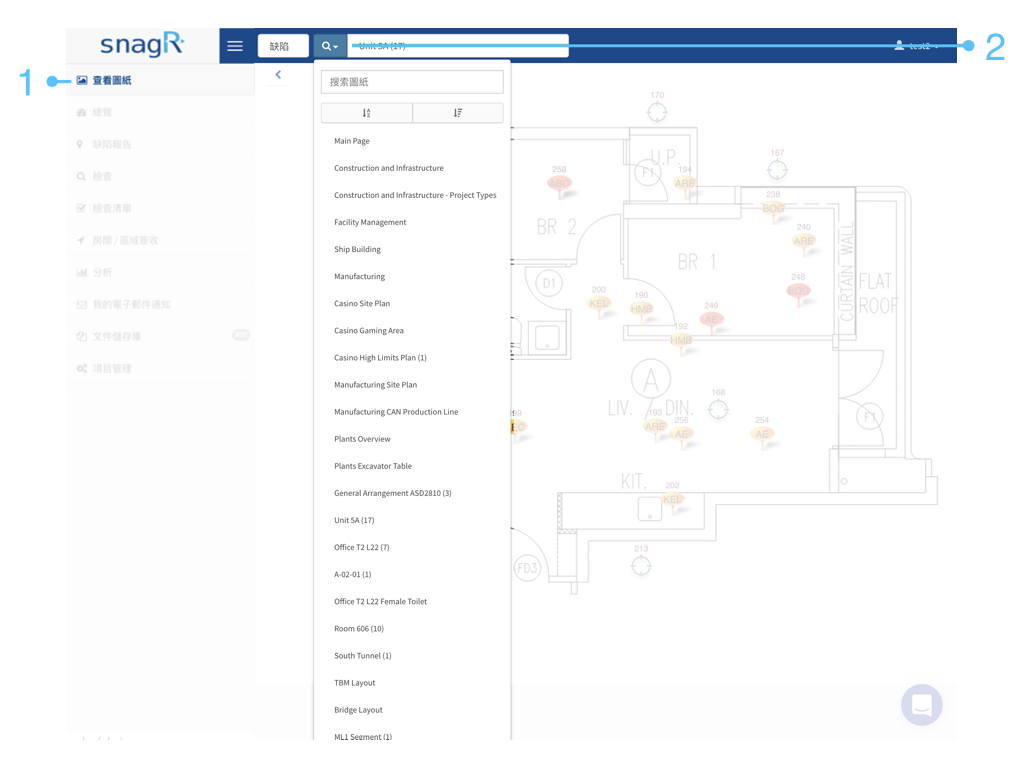This screenshot has width=1024, height=768.
Task: Click the 項目管理 gears icon
Action: coord(82,368)
